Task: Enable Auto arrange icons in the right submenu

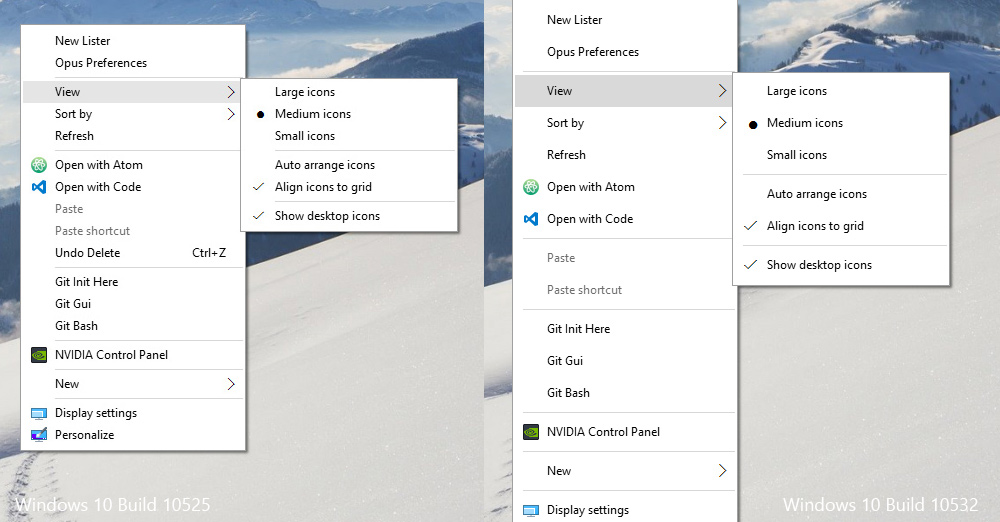Action: point(816,194)
